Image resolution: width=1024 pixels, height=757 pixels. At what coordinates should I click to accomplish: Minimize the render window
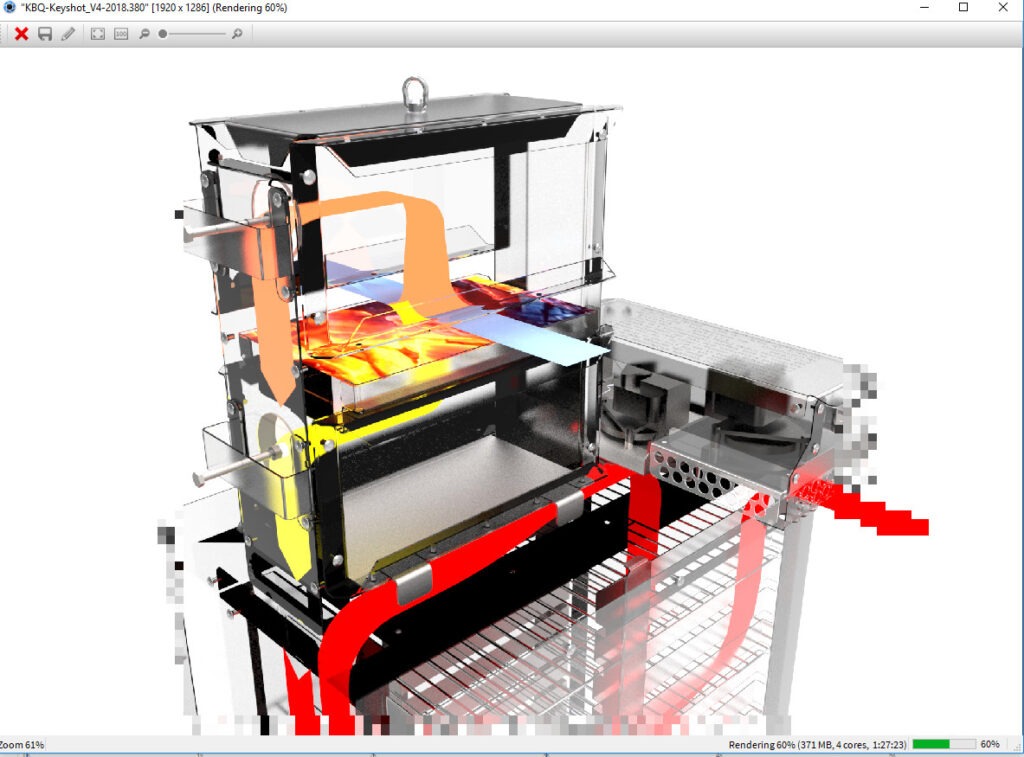(x=926, y=7)
